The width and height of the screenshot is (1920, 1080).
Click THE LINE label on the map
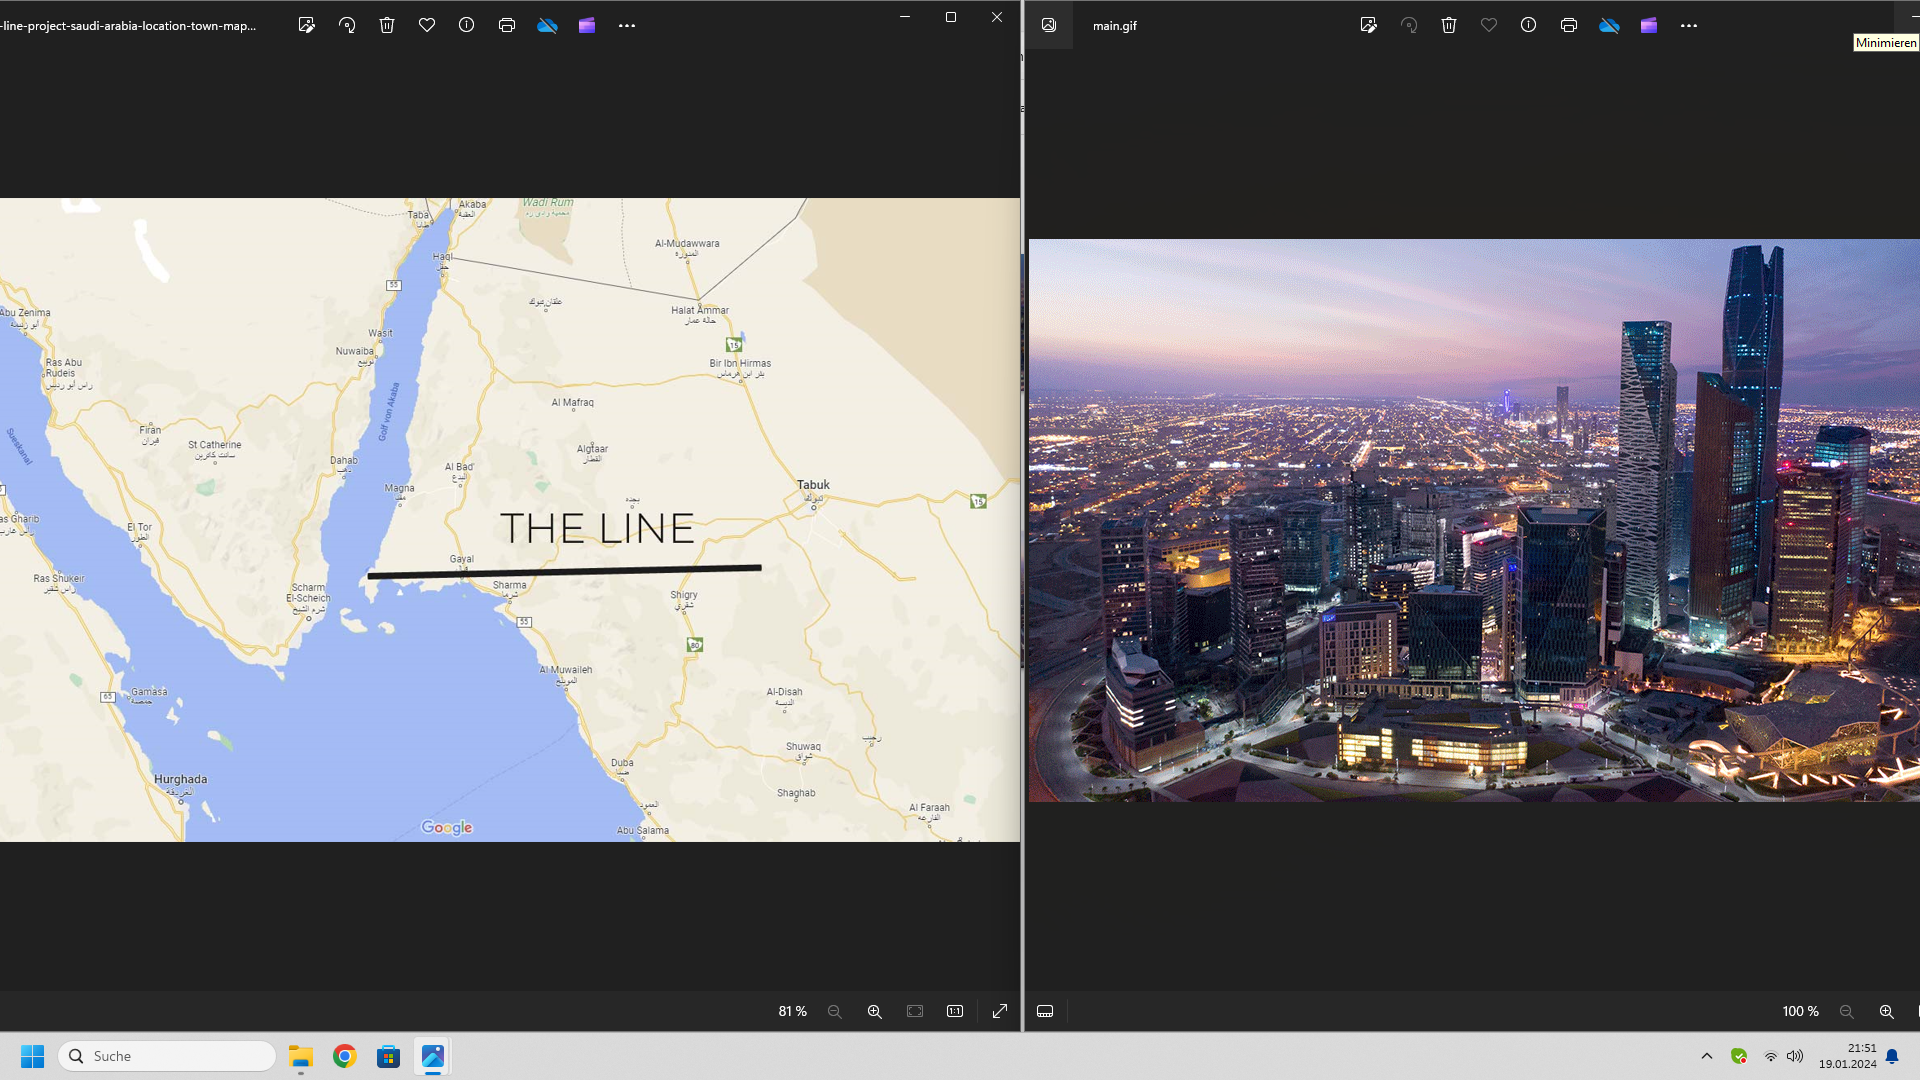pos(597,528)
